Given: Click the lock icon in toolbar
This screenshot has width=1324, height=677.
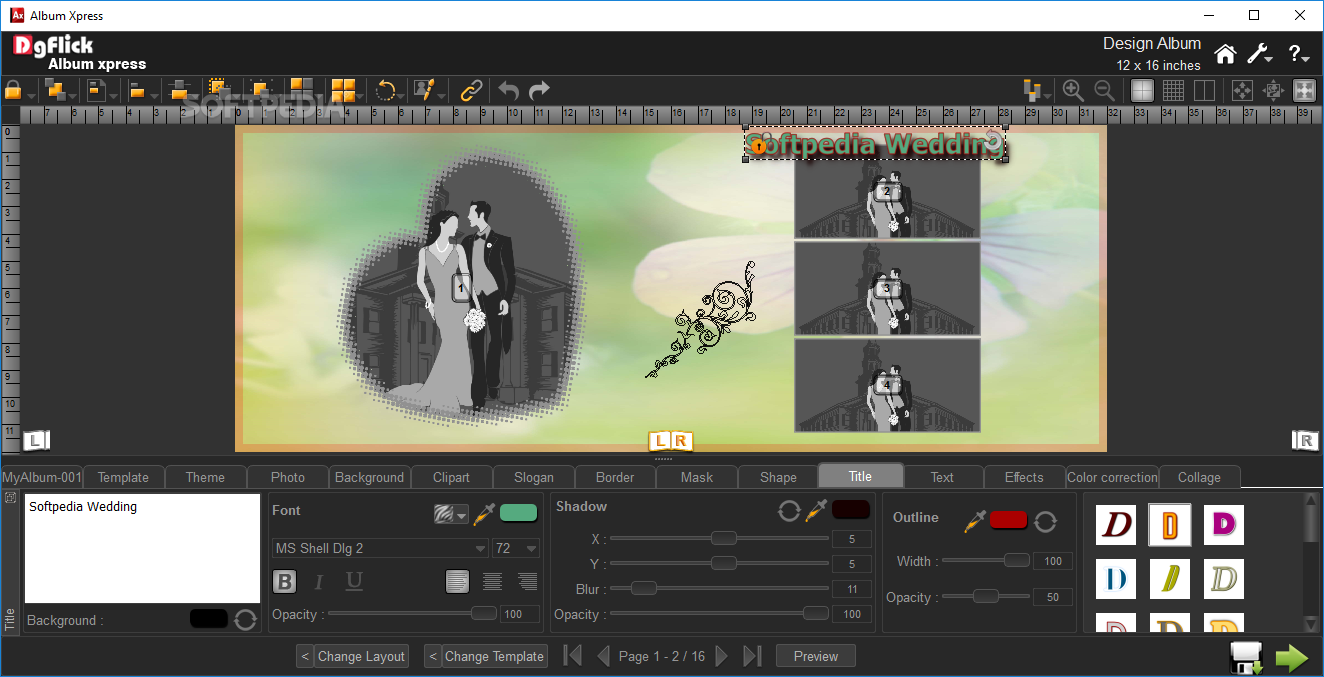Looking at the screenshot, I should [13, 90].
